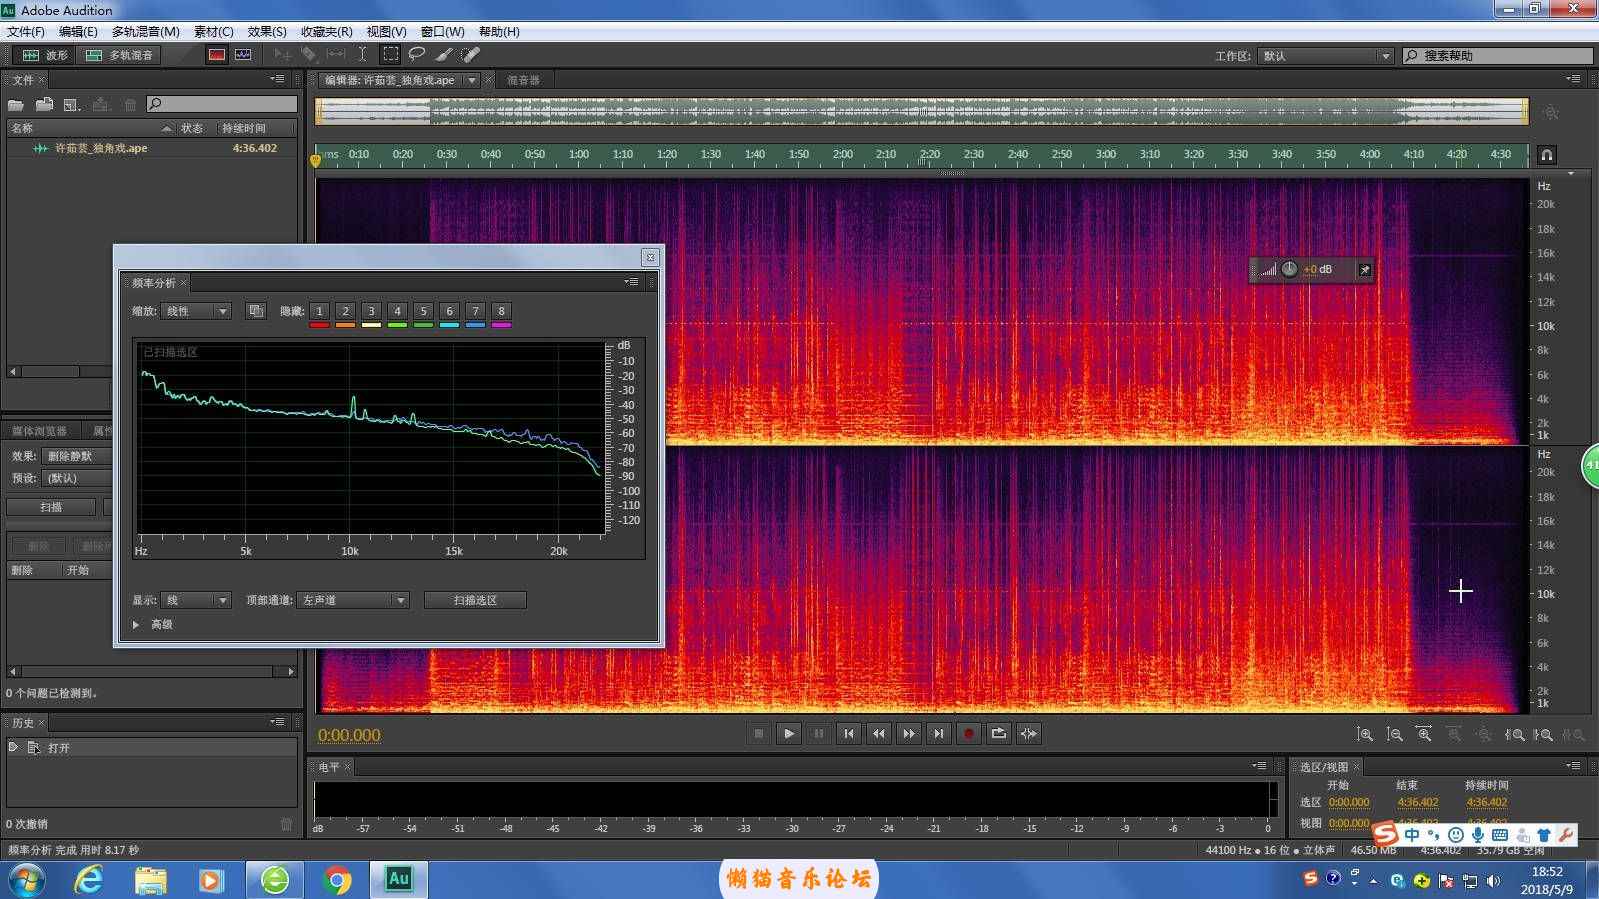Click the Rewind button
1599x899 pixels.
tap(879, 734)
